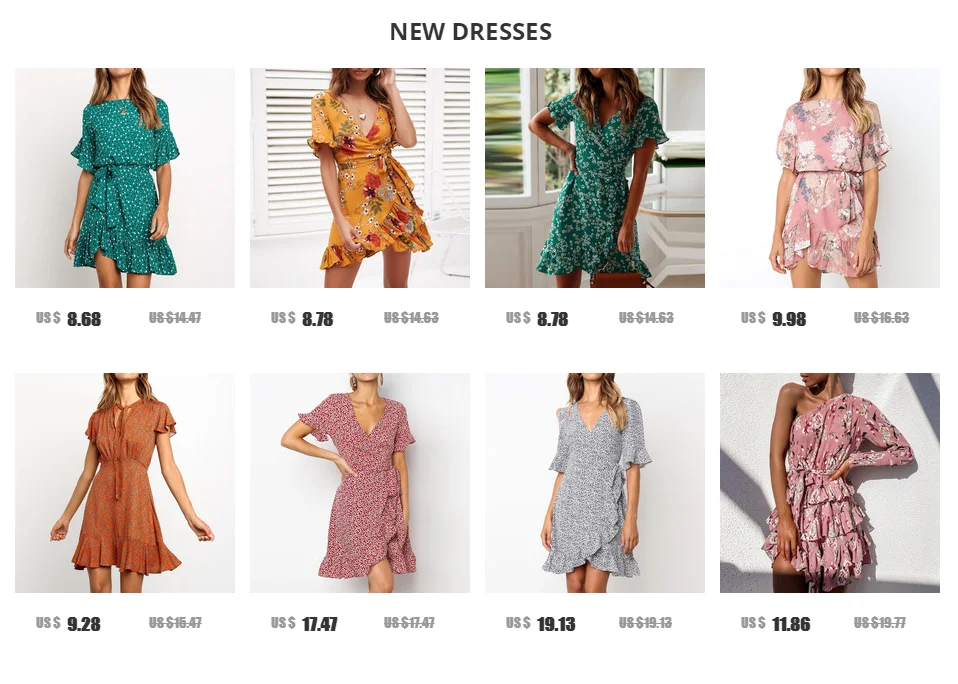Click the US $9.98 sale price

click(773, 319)
